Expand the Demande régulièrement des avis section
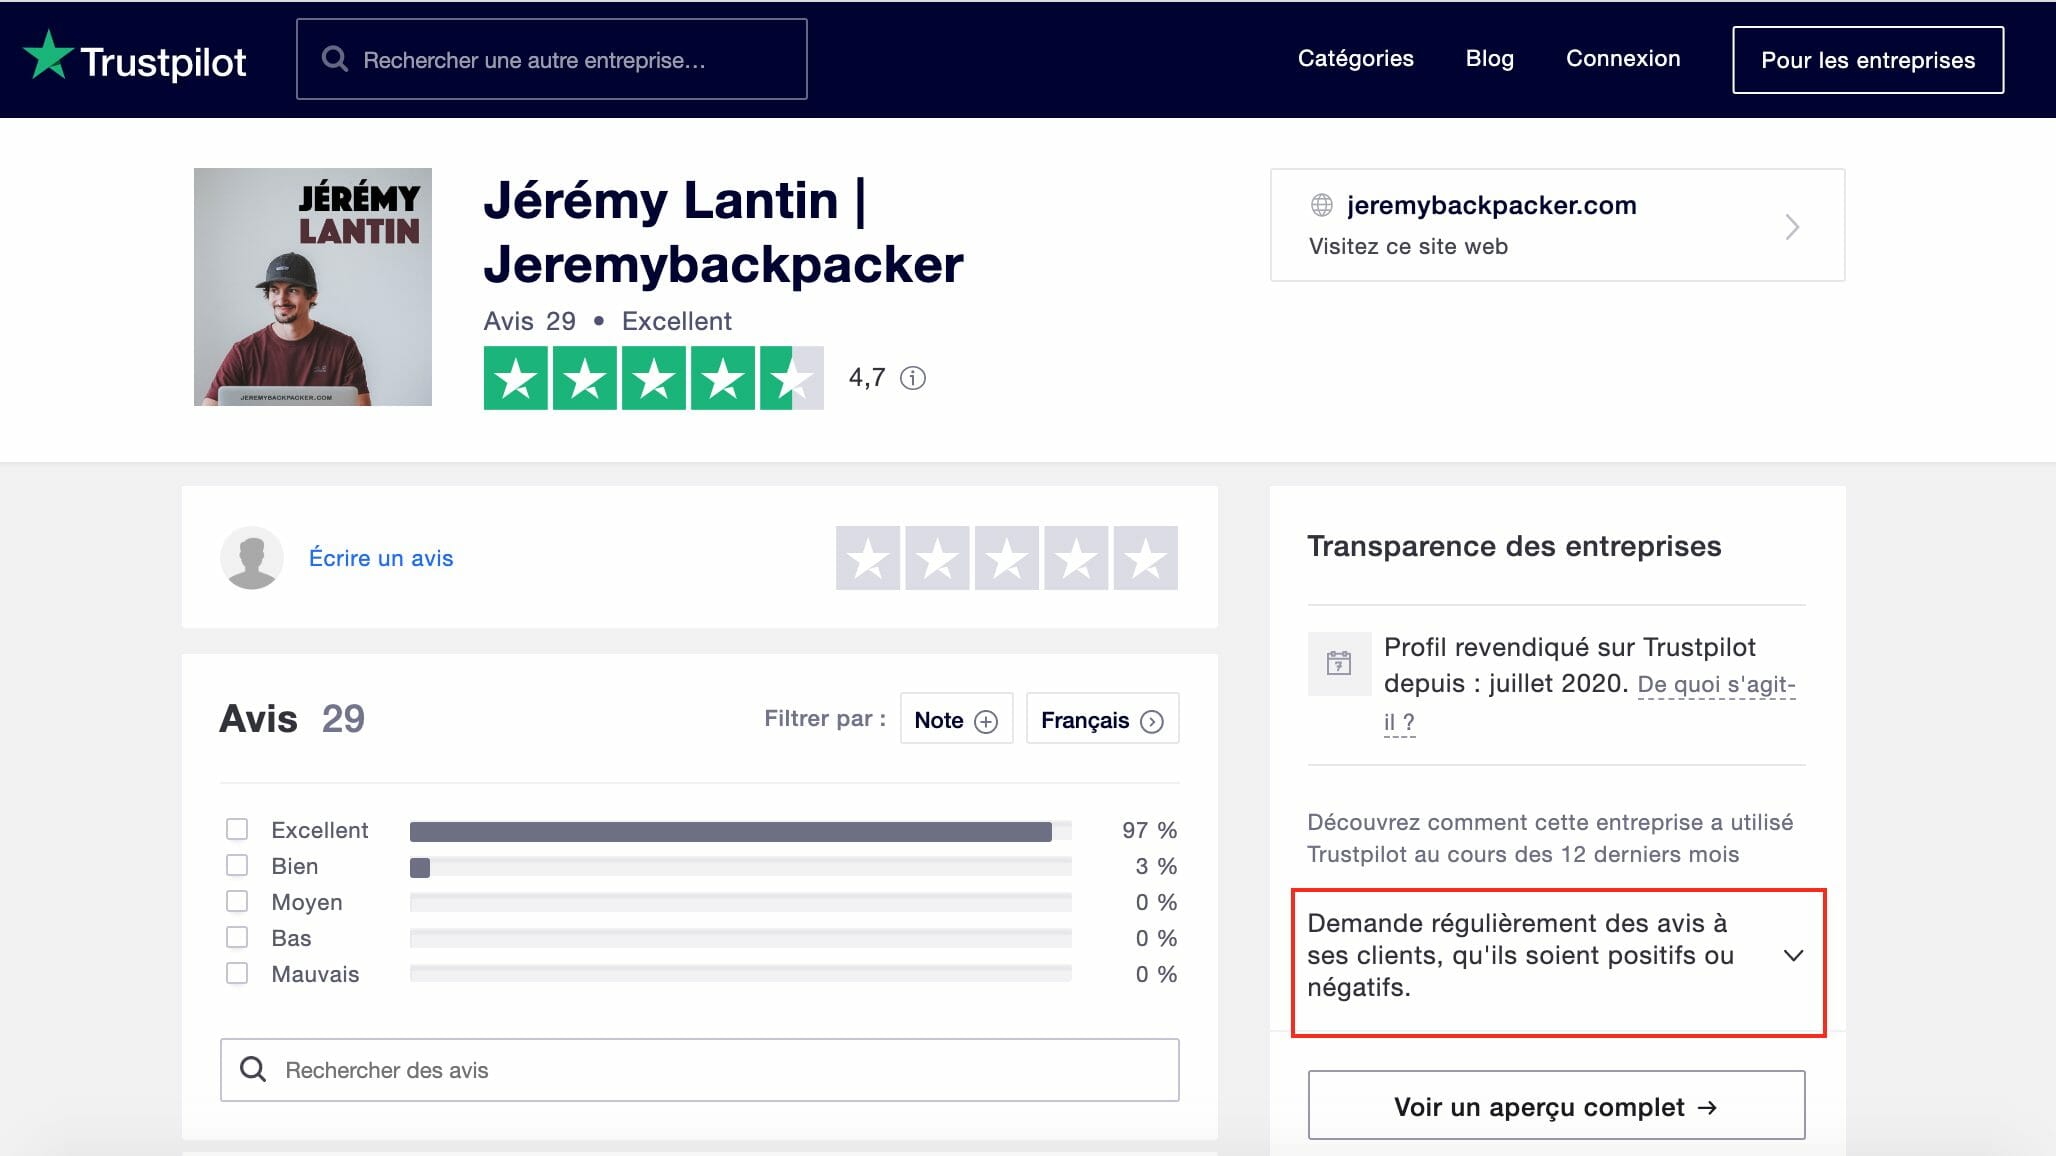Image resolution: width=2056 pixels, height=1156 pixels. (x=1558, y=956)
